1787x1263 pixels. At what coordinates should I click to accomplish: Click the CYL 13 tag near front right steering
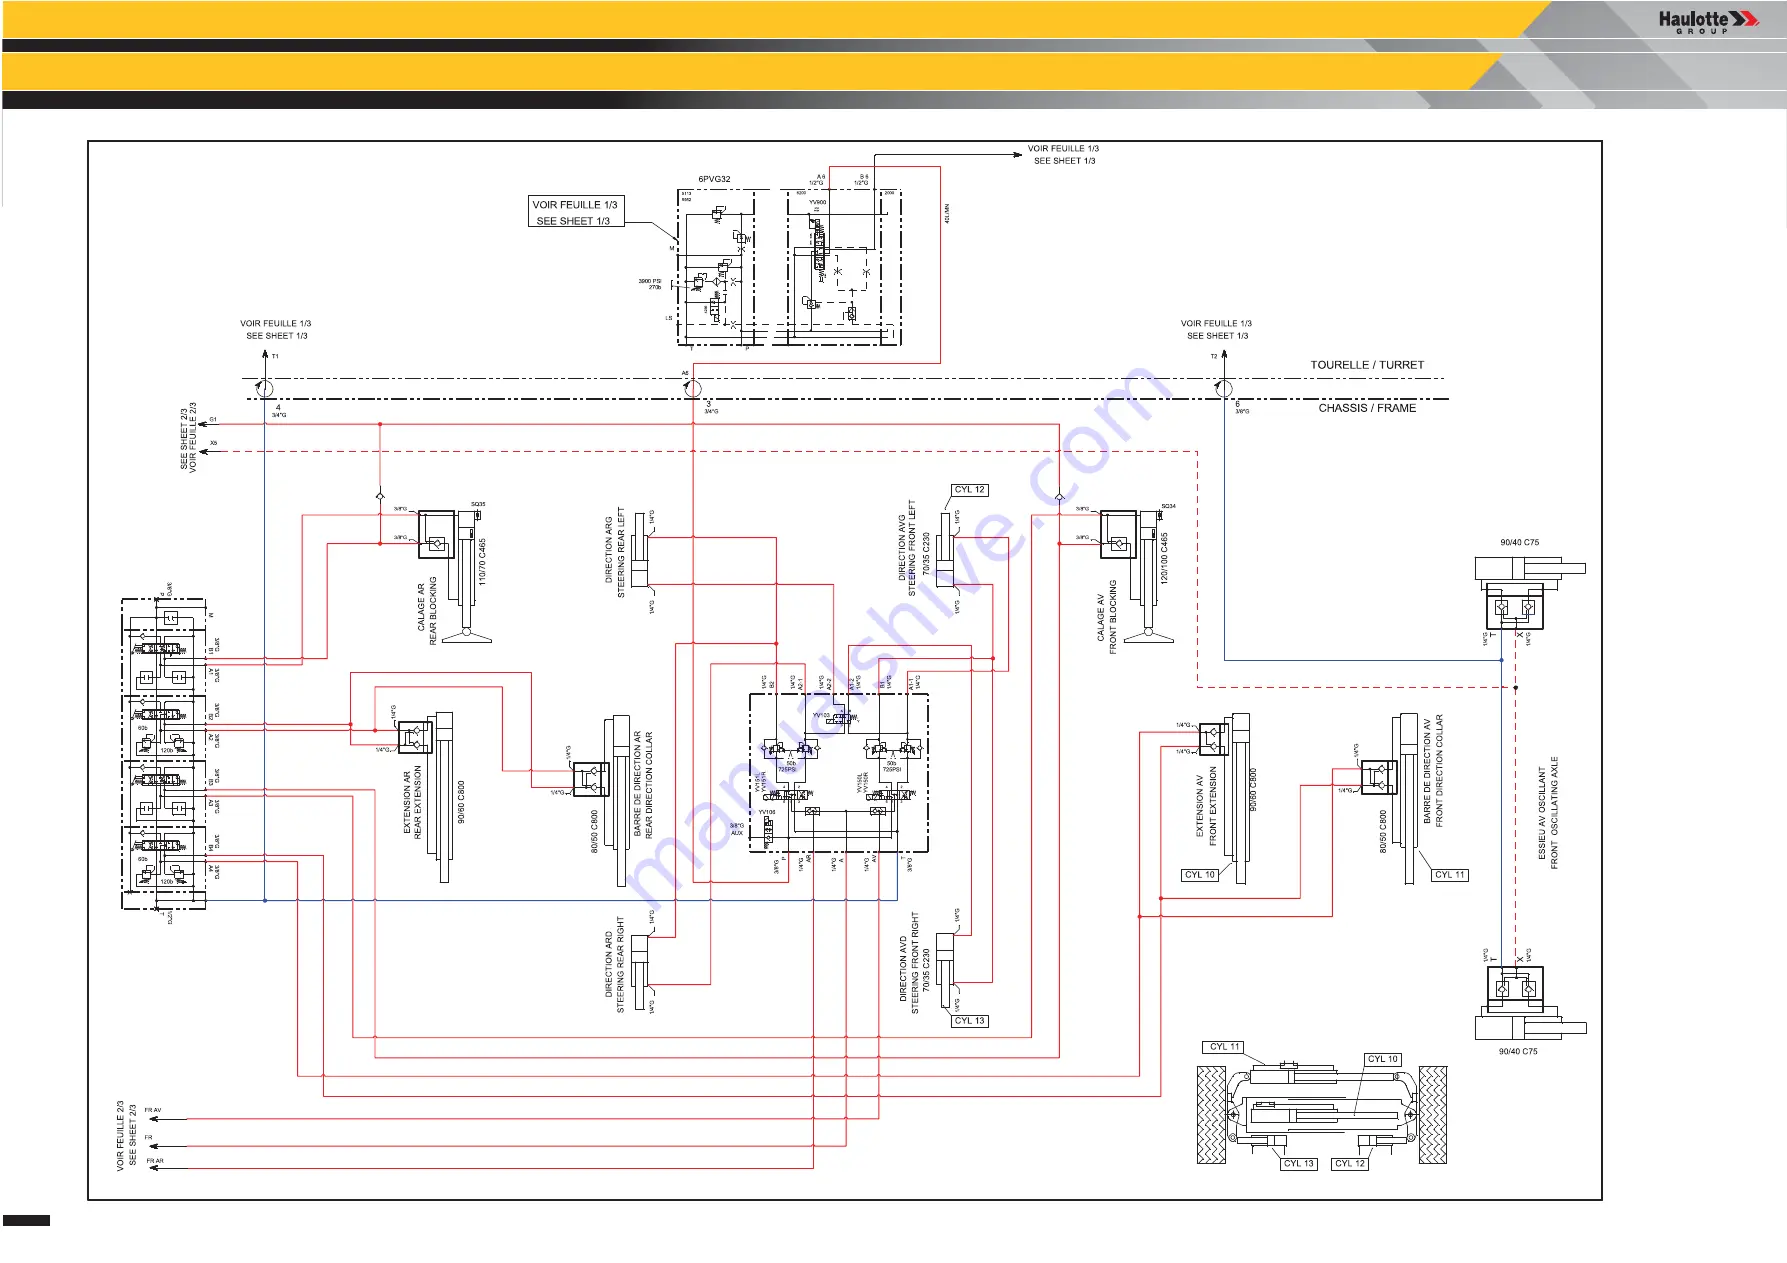(970, 1021)
